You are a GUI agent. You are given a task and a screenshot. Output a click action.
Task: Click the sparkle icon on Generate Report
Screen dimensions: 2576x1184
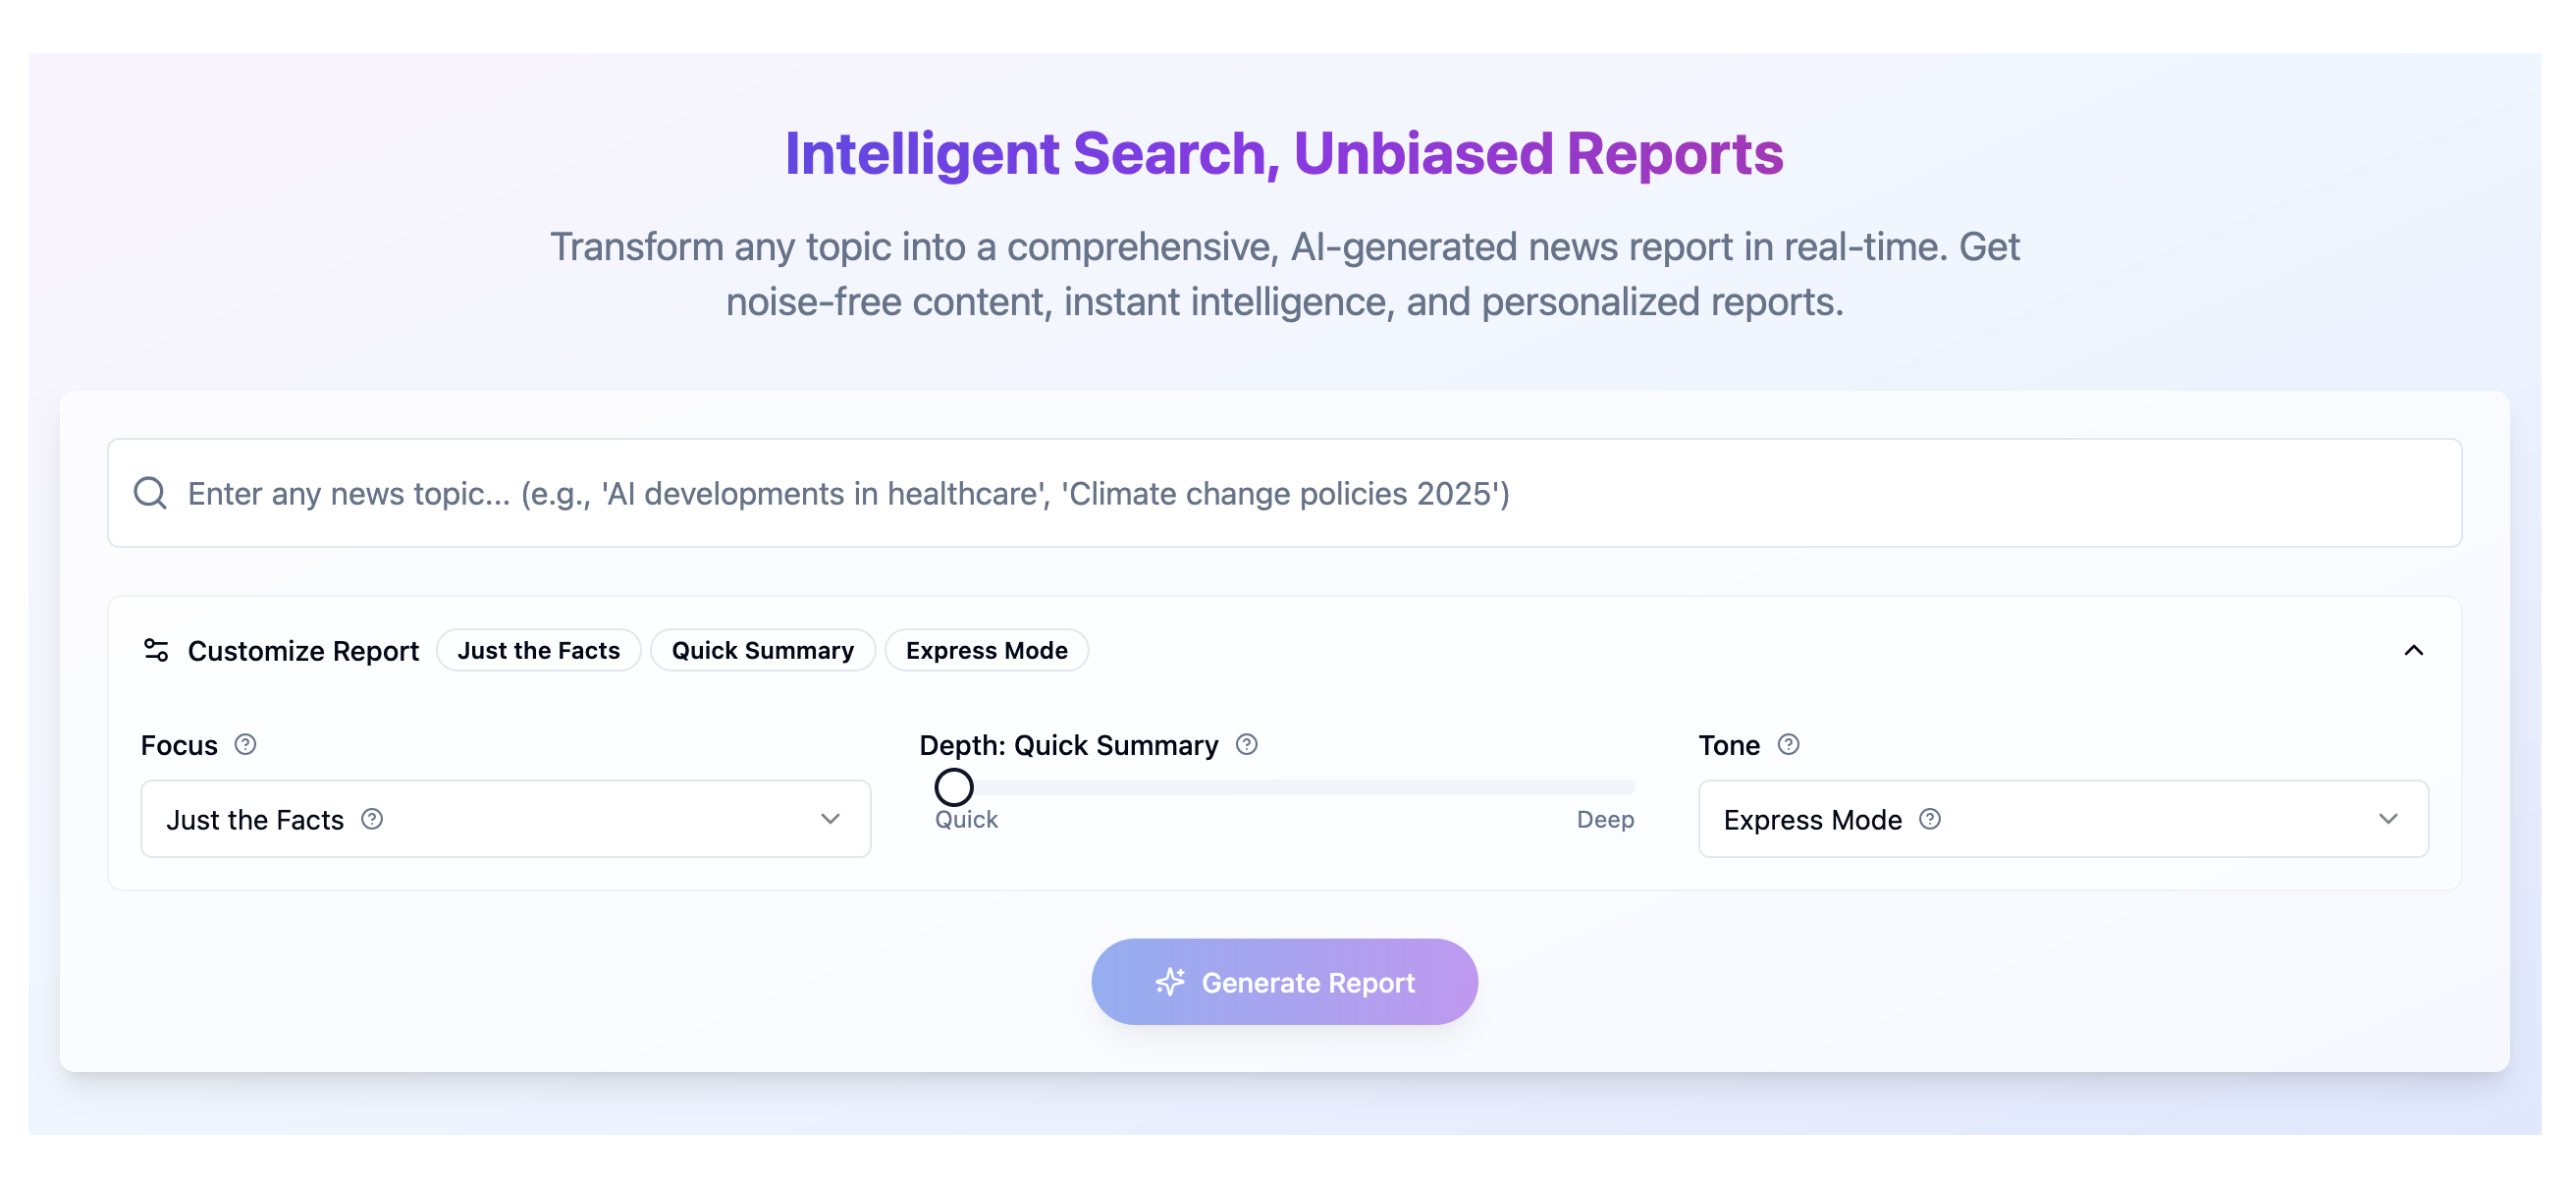pos(1170,982)
